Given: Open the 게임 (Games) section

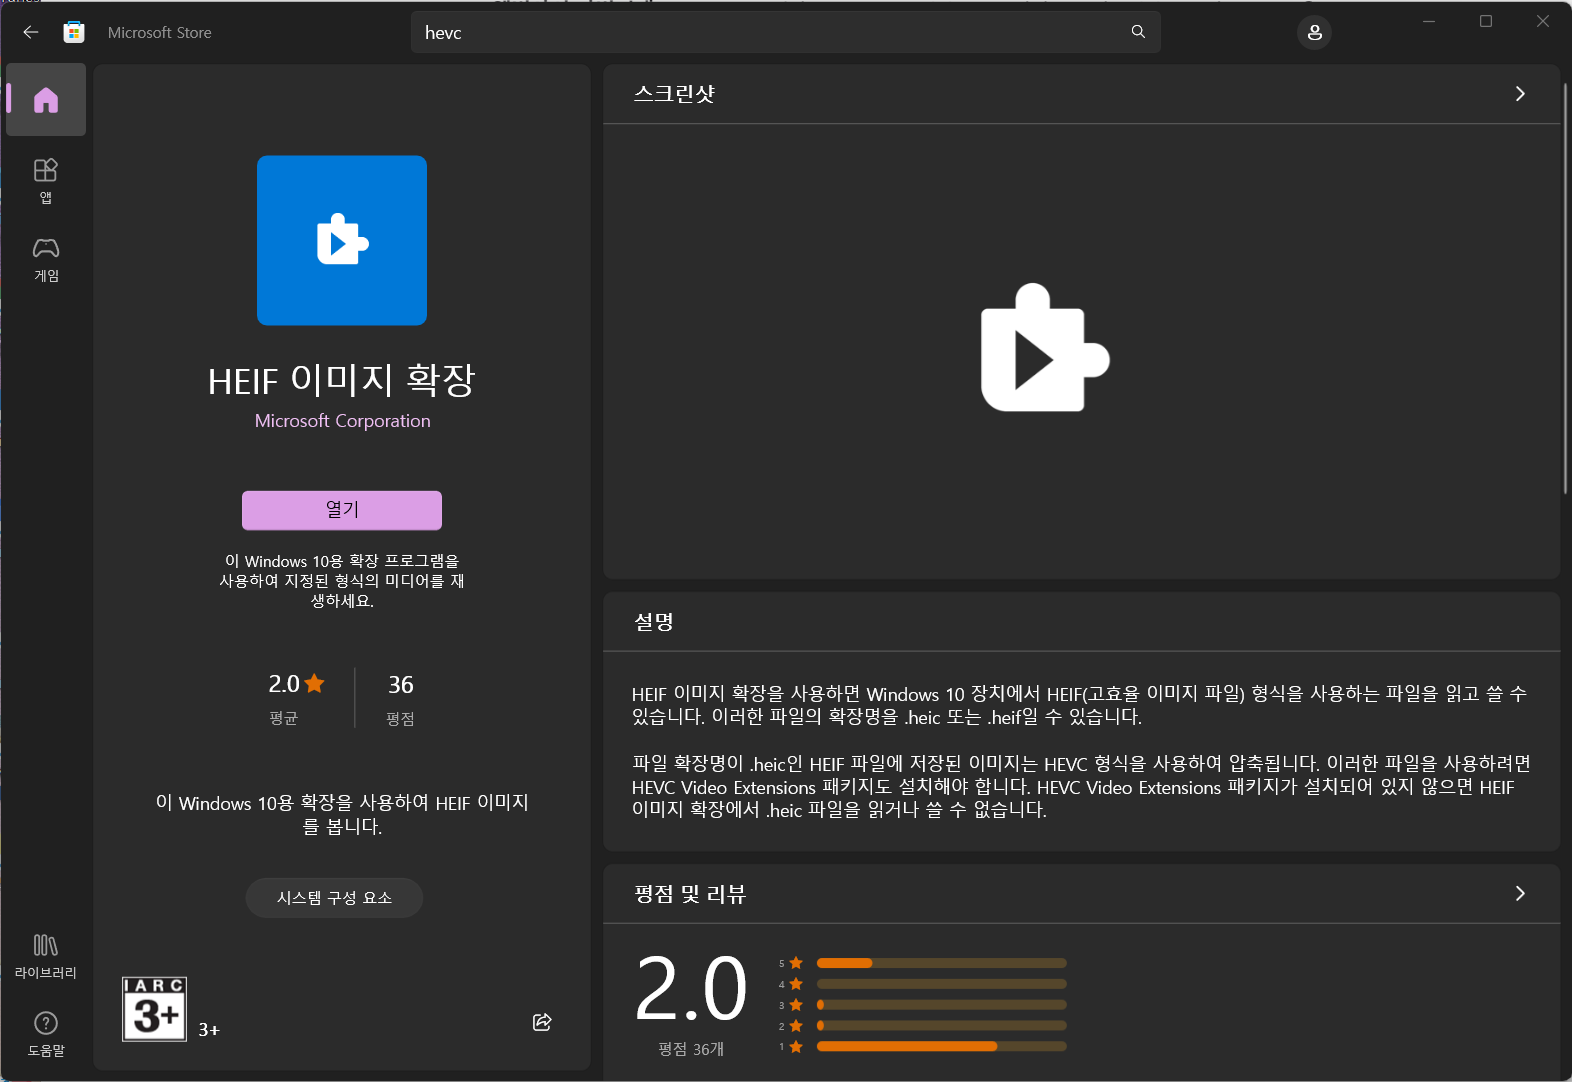Looking at the screenshot, I should 46,260.
